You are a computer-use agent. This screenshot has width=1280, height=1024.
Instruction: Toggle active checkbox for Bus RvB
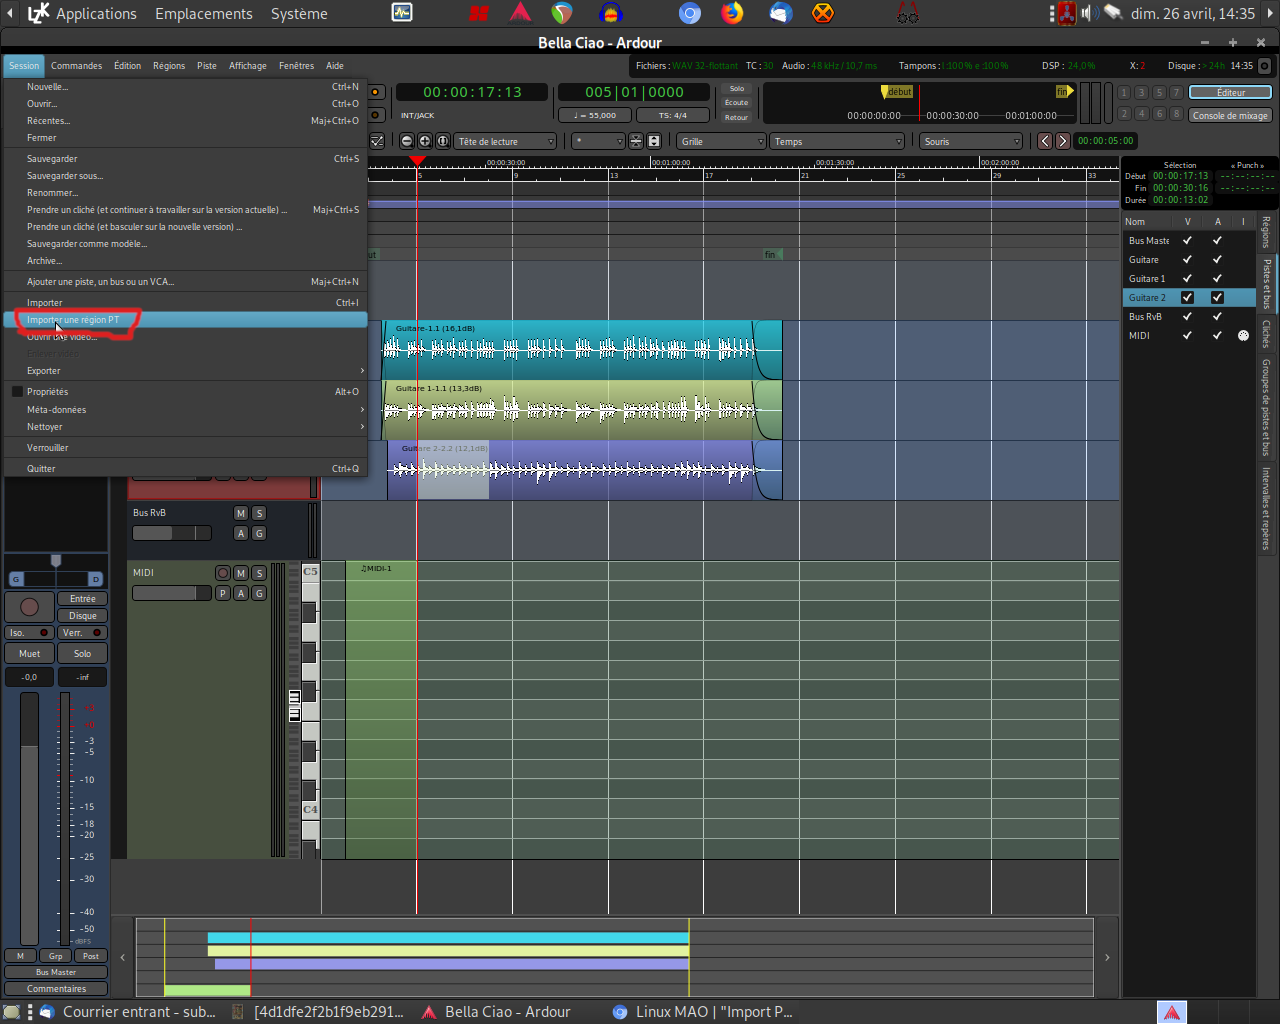[1217, 317]
